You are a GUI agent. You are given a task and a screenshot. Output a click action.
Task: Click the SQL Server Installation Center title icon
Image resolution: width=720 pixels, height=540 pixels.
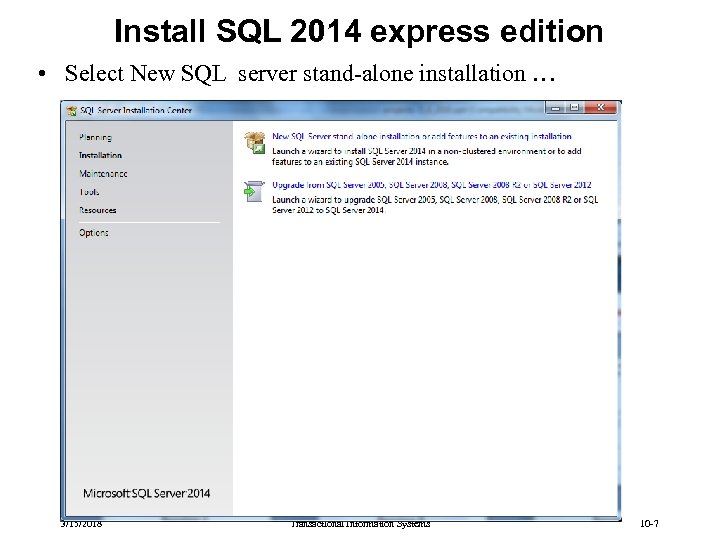(x=72, y=111)
